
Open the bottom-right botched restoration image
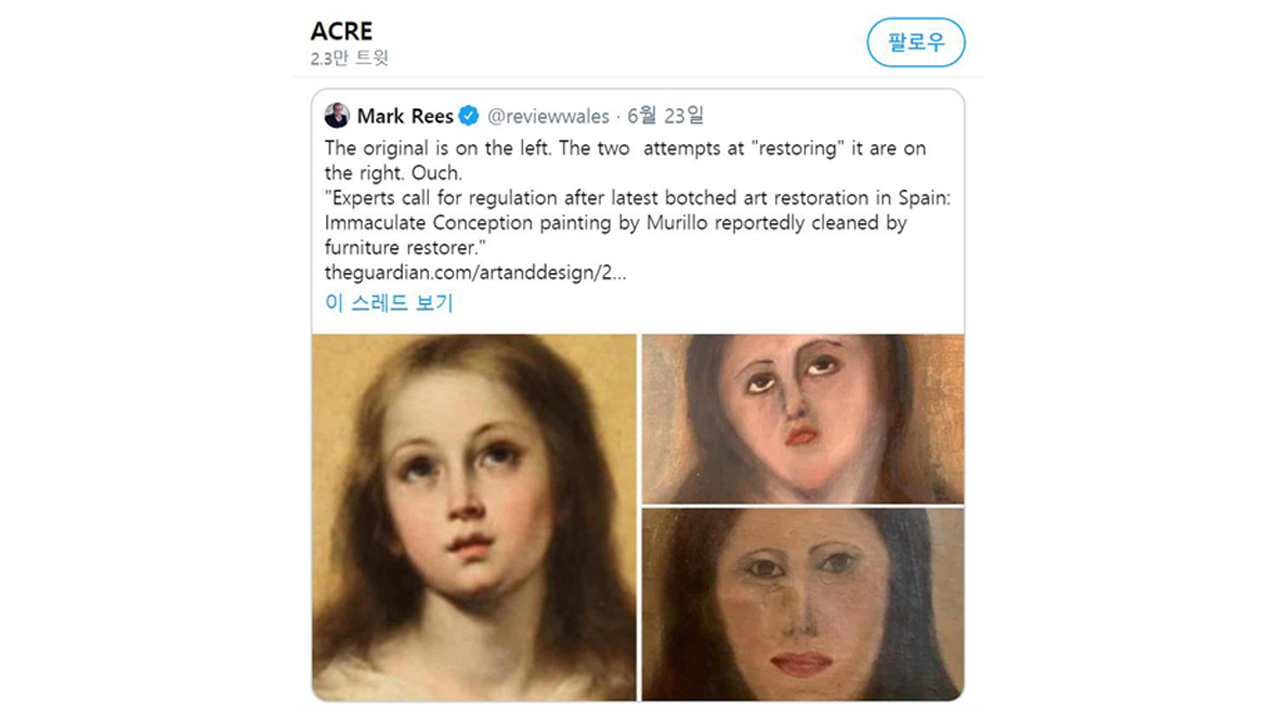point(803,604)
